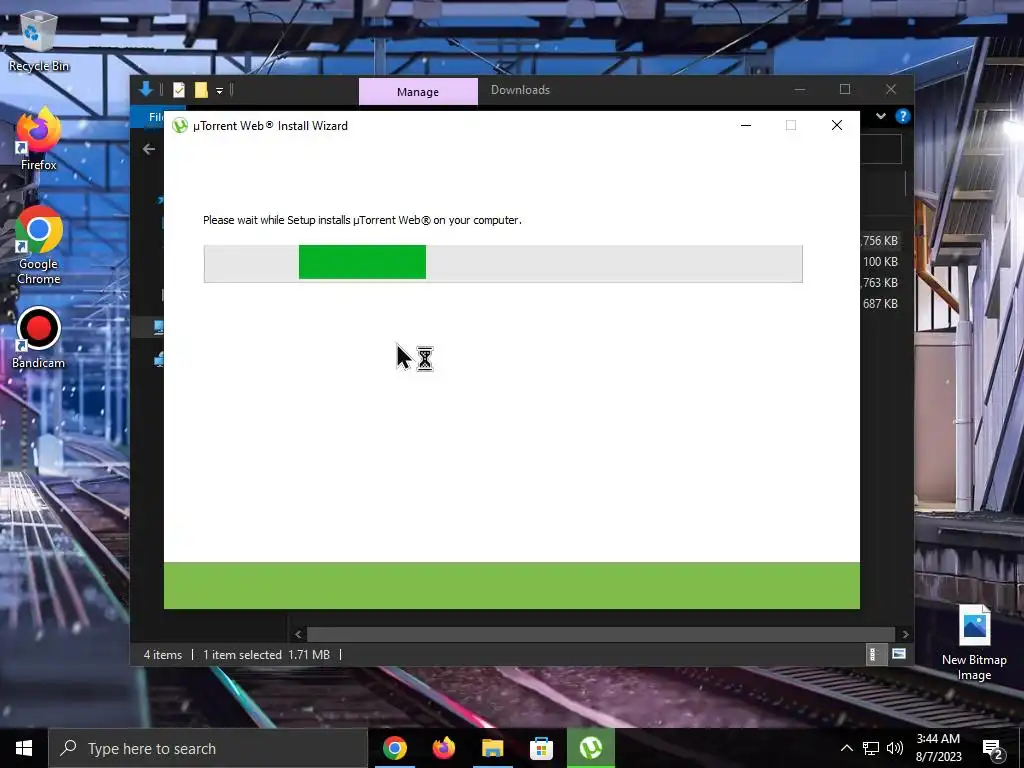This screenshot has height=768, width=1024.
Task: Select the Firefox desktop shortcut
Action: click(x=39, y=139)
